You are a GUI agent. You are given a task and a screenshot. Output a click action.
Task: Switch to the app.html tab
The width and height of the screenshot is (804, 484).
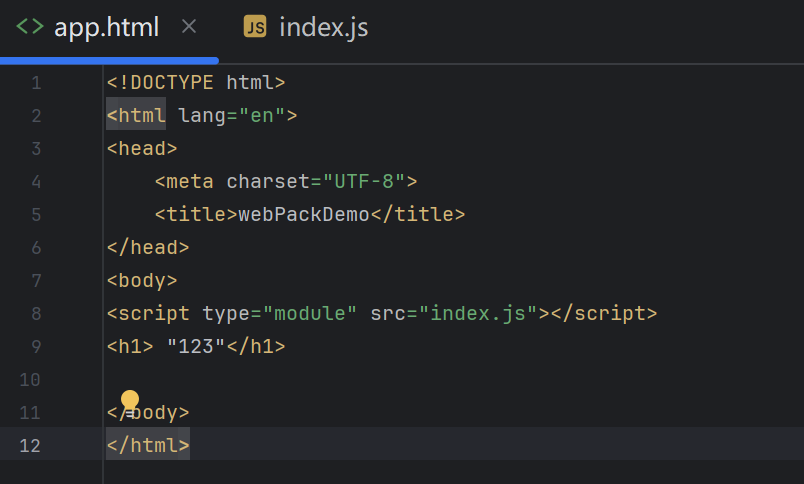[x=107, y=27]
